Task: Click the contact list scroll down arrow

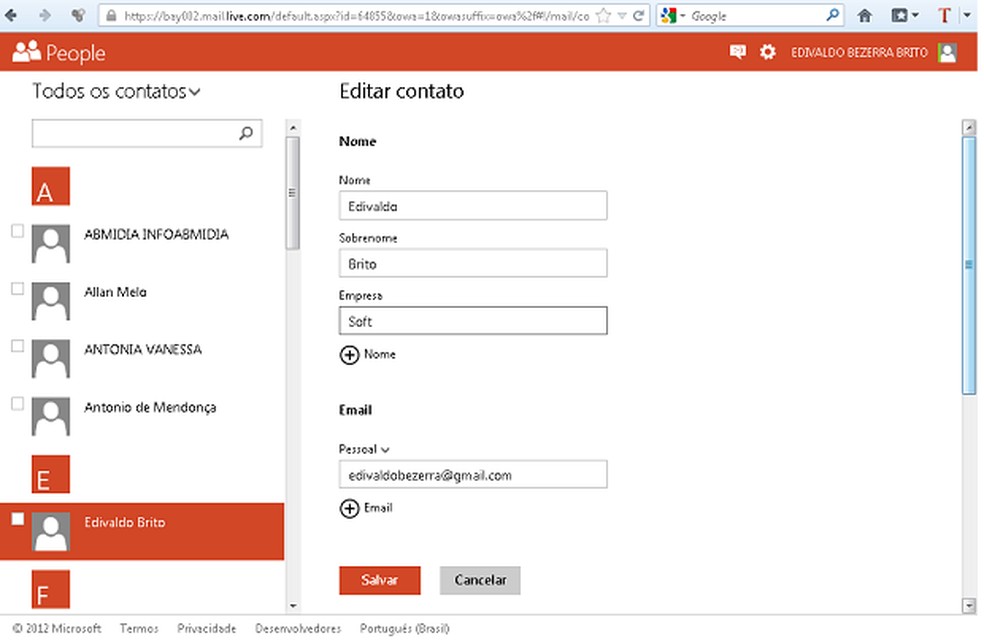Action: 292,606
